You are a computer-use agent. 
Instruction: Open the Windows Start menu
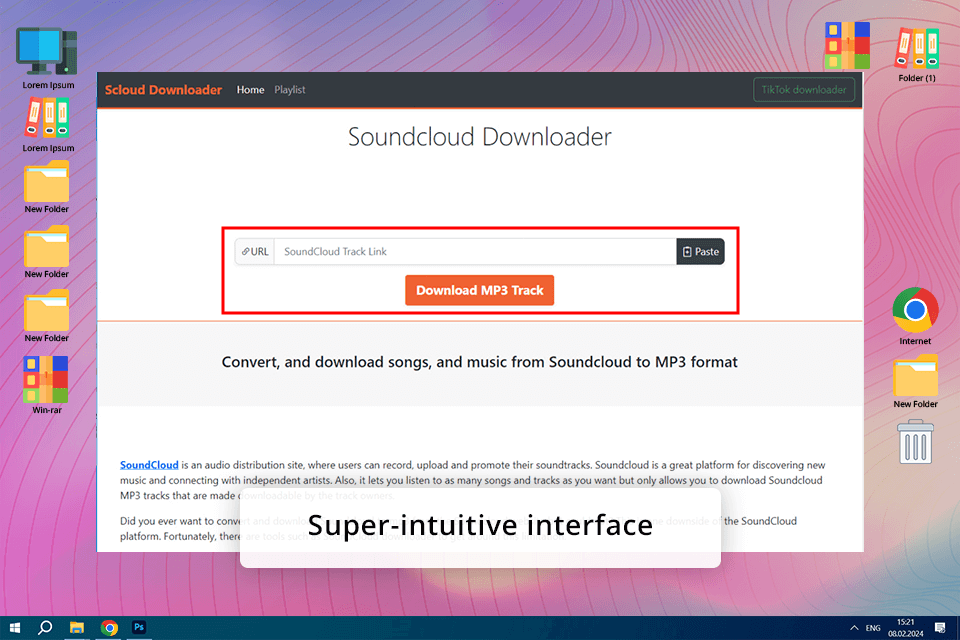coord(15,628)
